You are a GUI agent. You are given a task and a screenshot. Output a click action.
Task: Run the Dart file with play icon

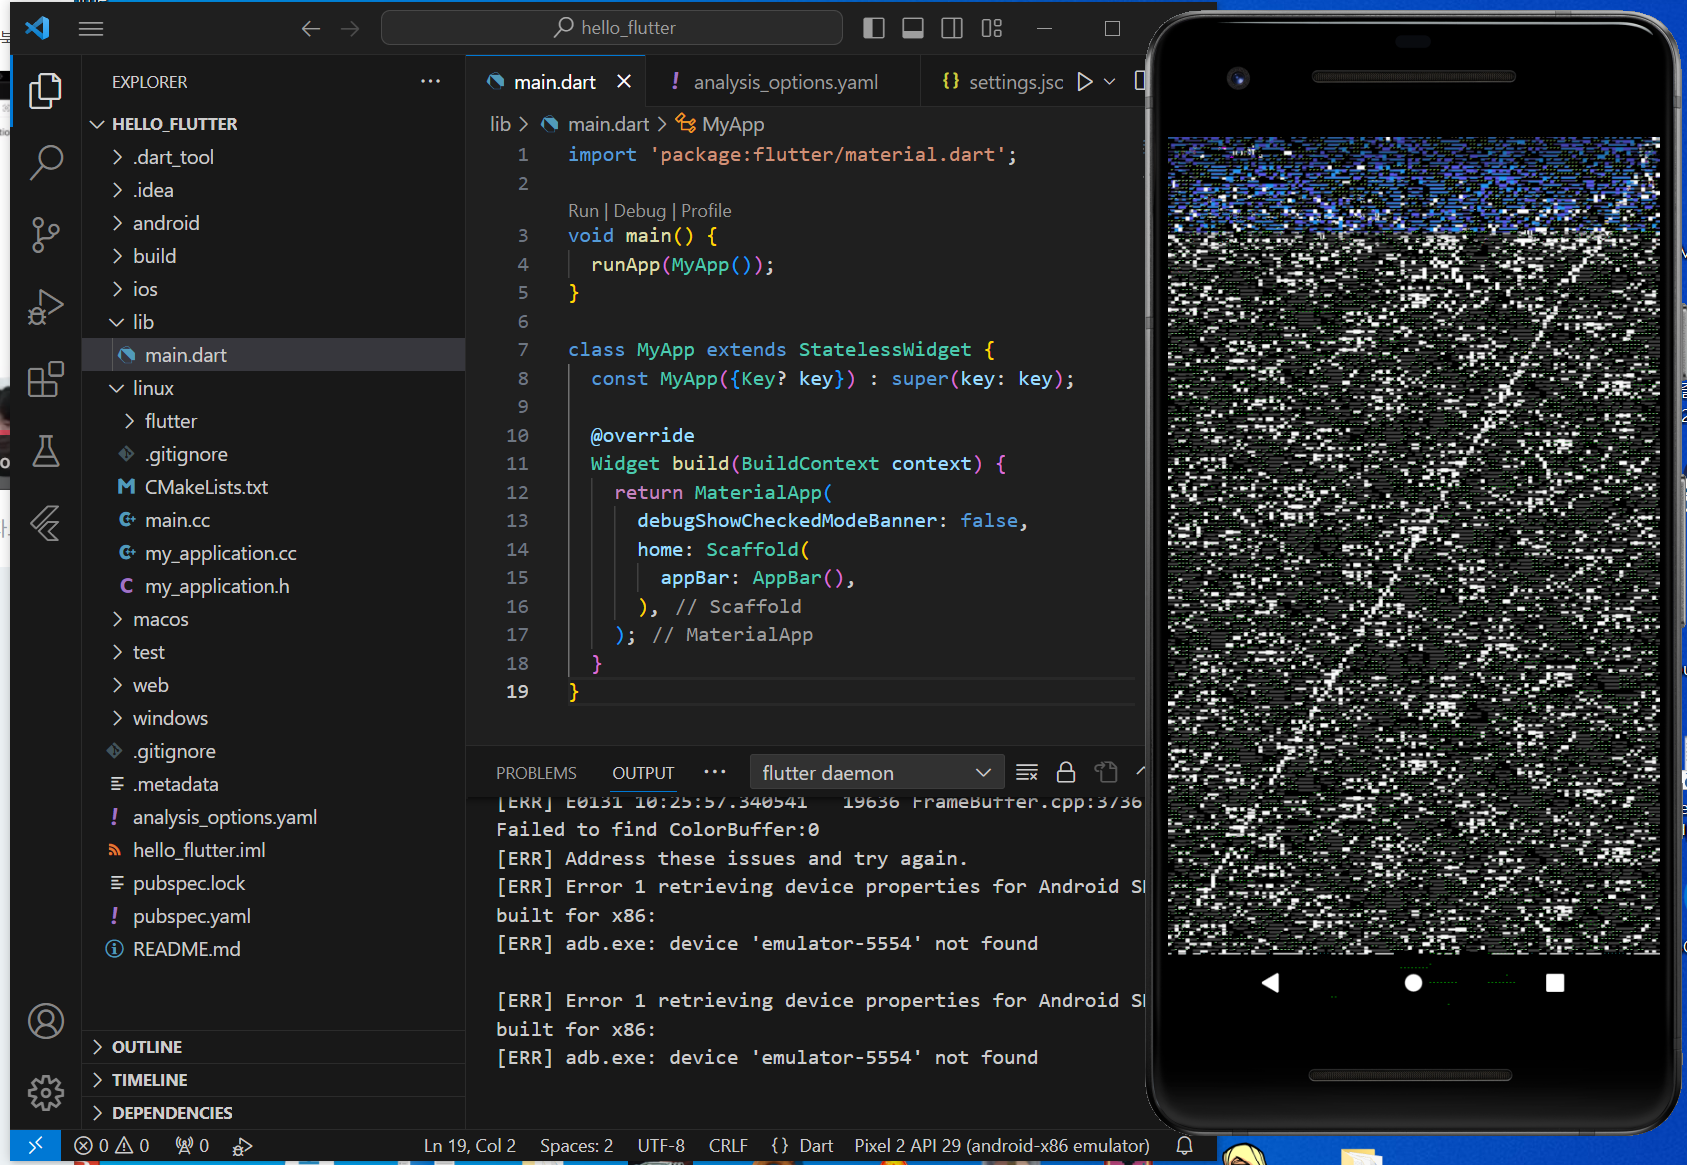[x=1084, y=82]
